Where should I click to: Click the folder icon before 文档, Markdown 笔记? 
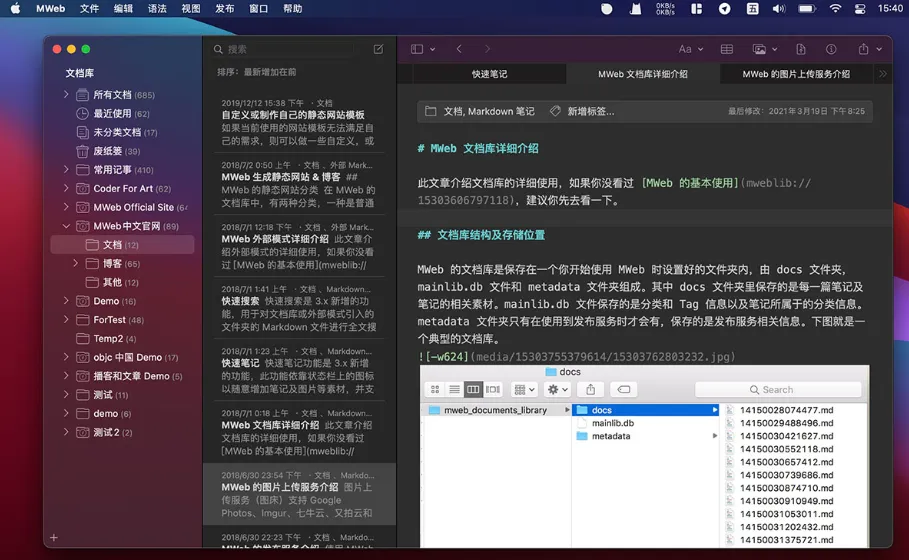(430, 111)
